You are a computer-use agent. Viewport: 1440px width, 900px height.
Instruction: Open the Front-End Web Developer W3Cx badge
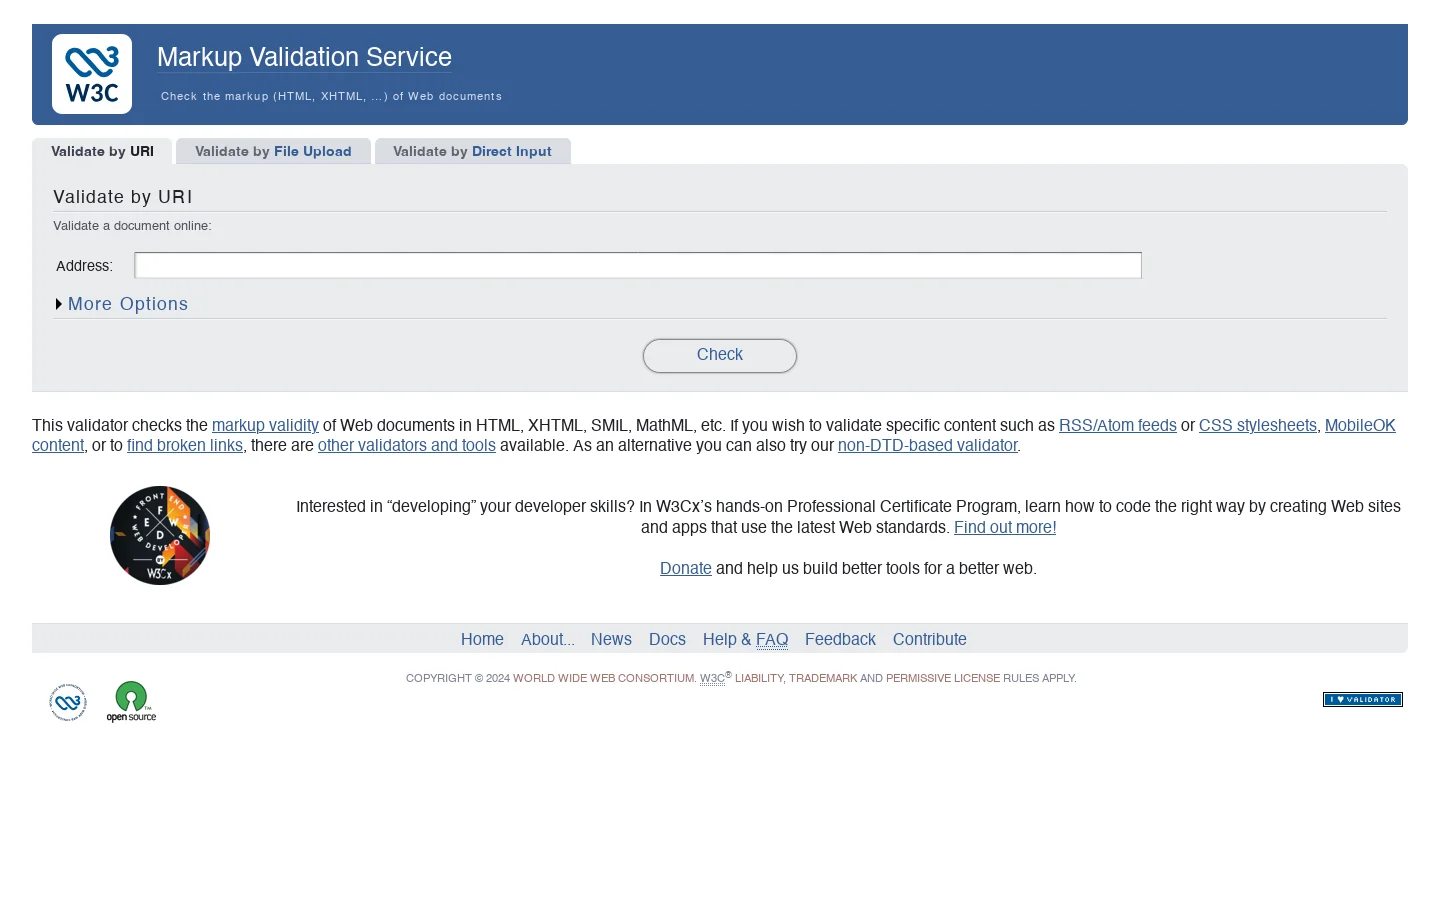coord(160,536)
